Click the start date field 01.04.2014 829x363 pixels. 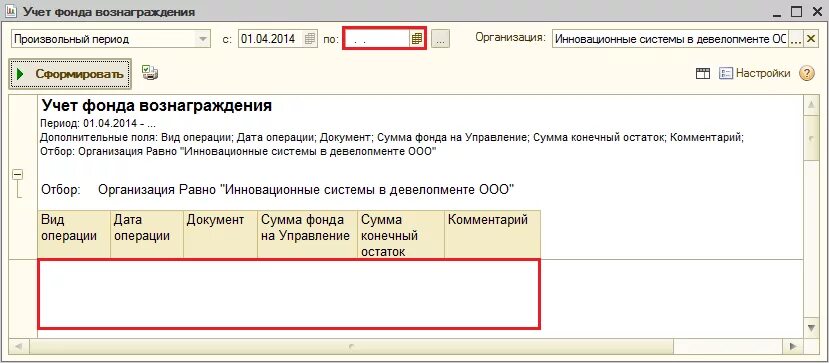coord(271,39)
